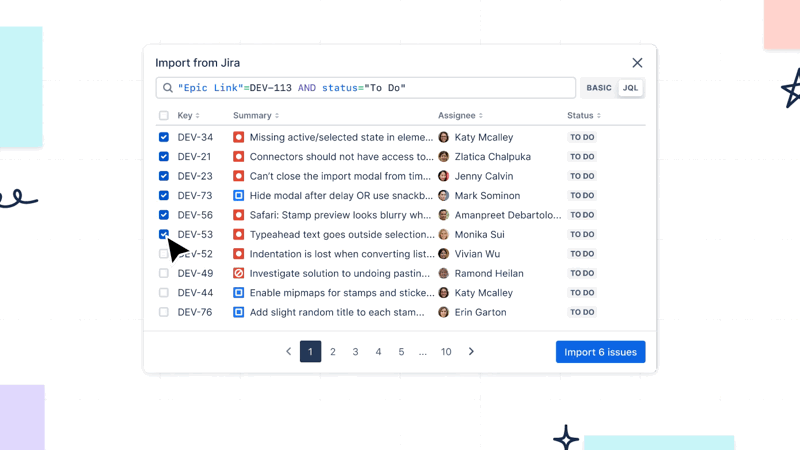Click the JQL query input field

[366, 88]
